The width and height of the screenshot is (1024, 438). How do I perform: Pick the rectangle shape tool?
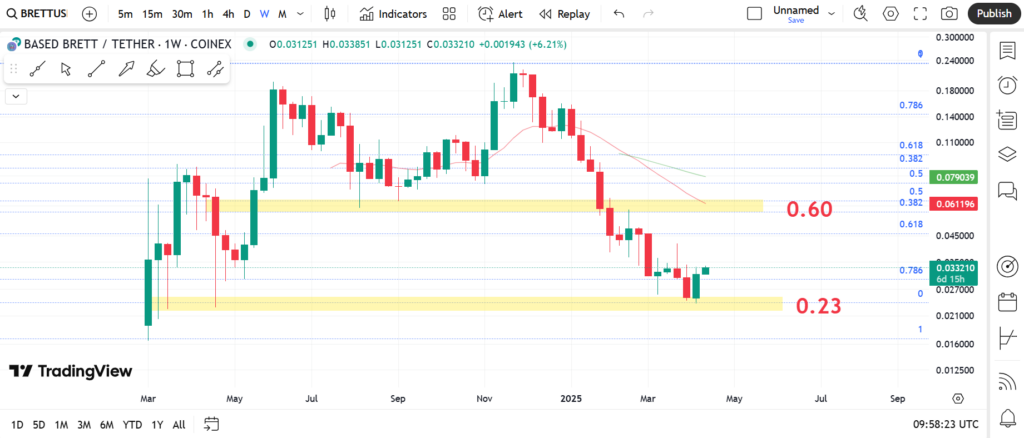coord(185,69)
